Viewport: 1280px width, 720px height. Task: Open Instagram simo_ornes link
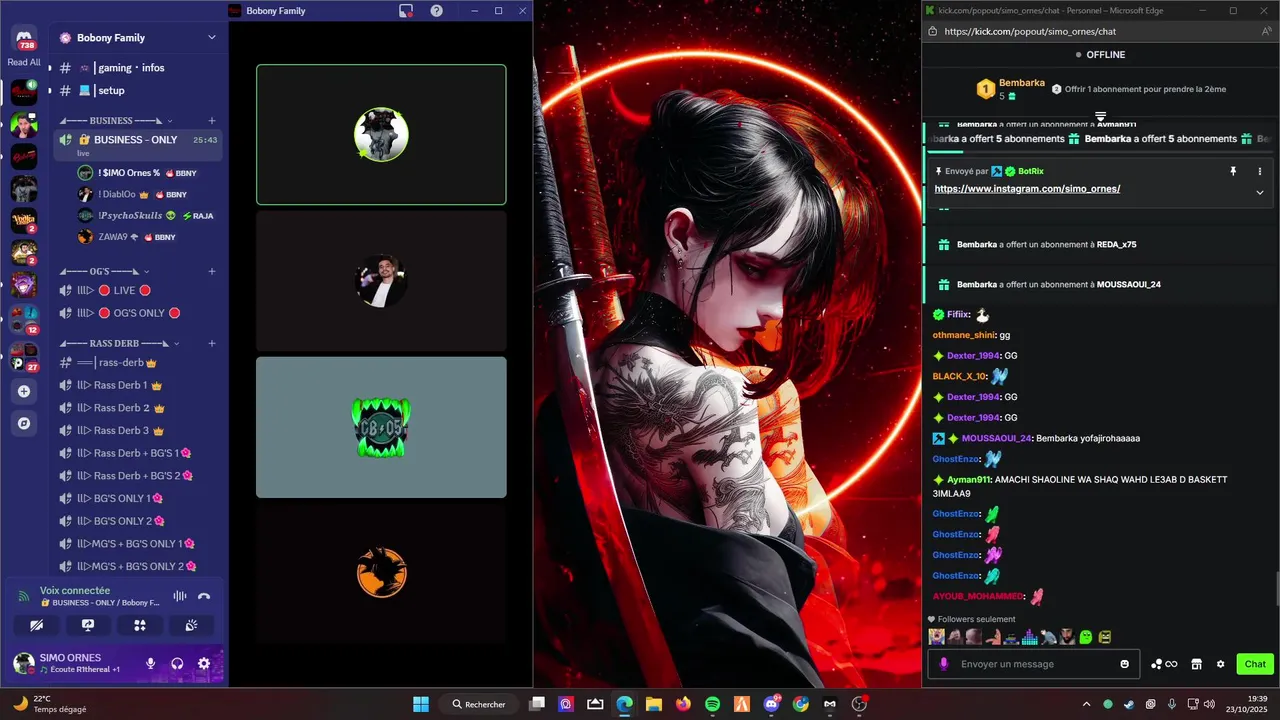point(1027,189)
